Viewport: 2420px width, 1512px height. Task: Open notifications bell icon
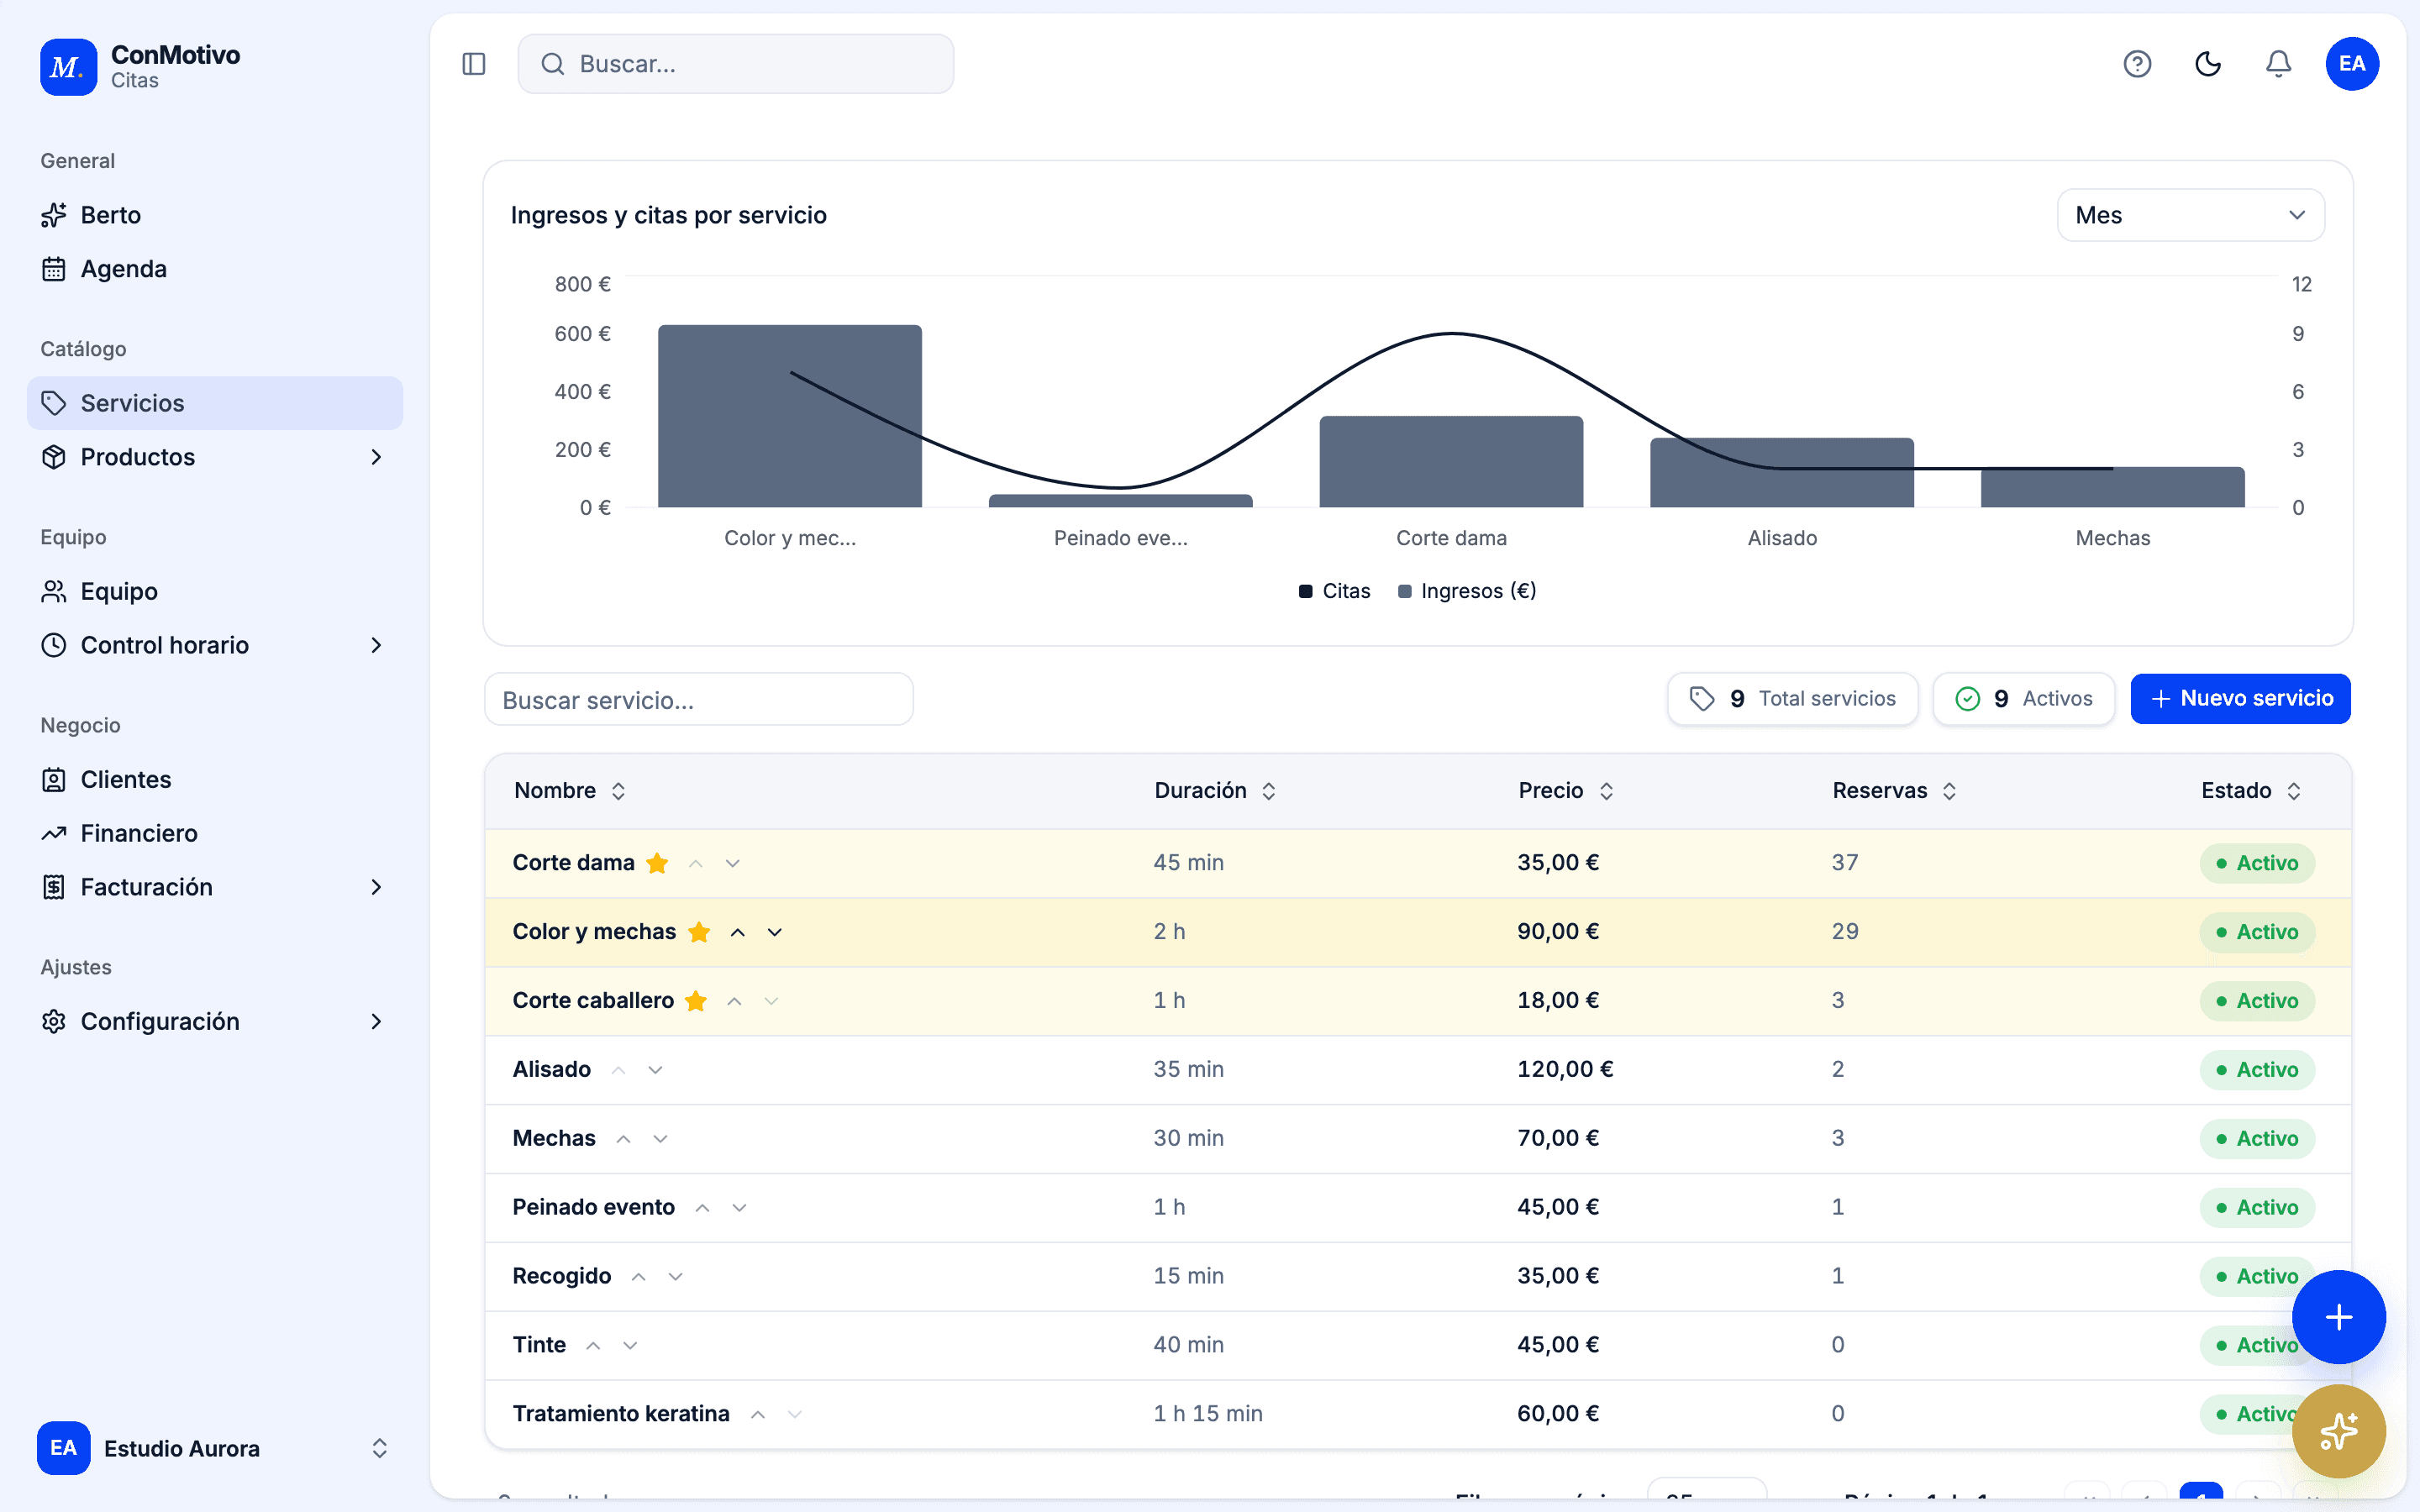tap(2278, 64)
